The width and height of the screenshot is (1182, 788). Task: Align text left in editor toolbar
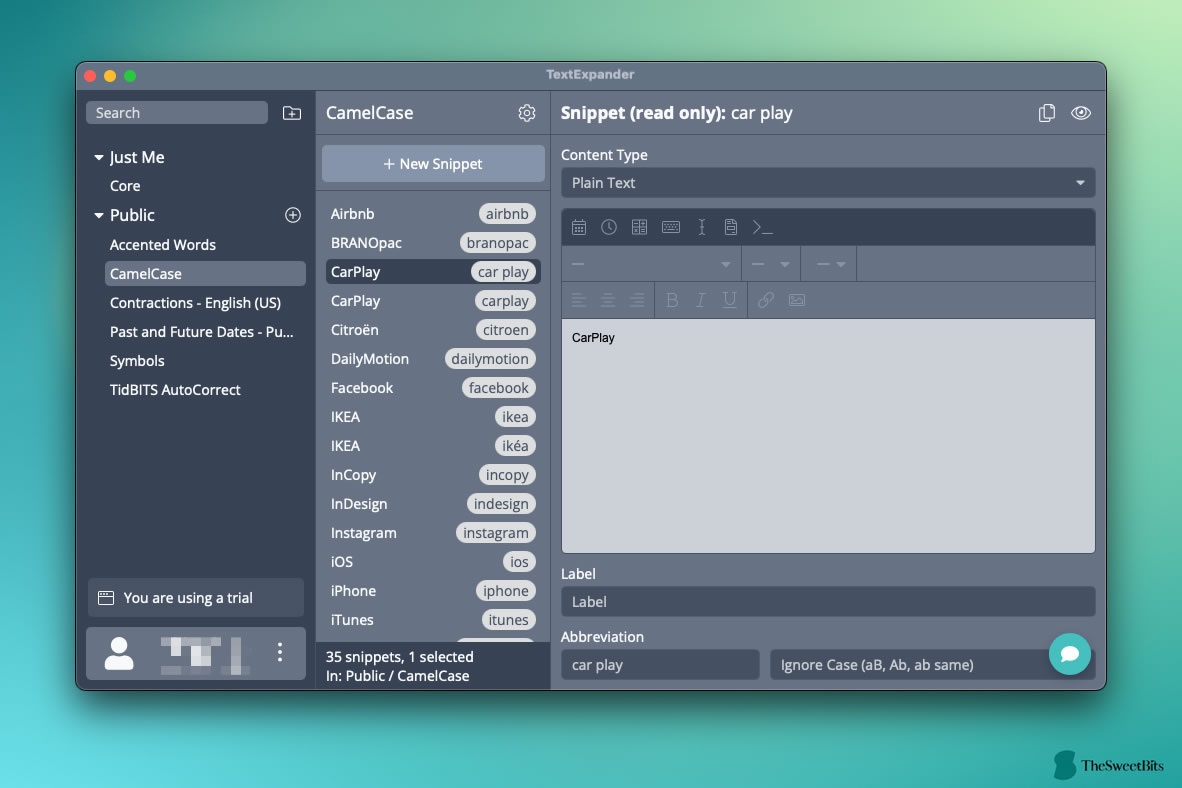click(x=579, y=300)
